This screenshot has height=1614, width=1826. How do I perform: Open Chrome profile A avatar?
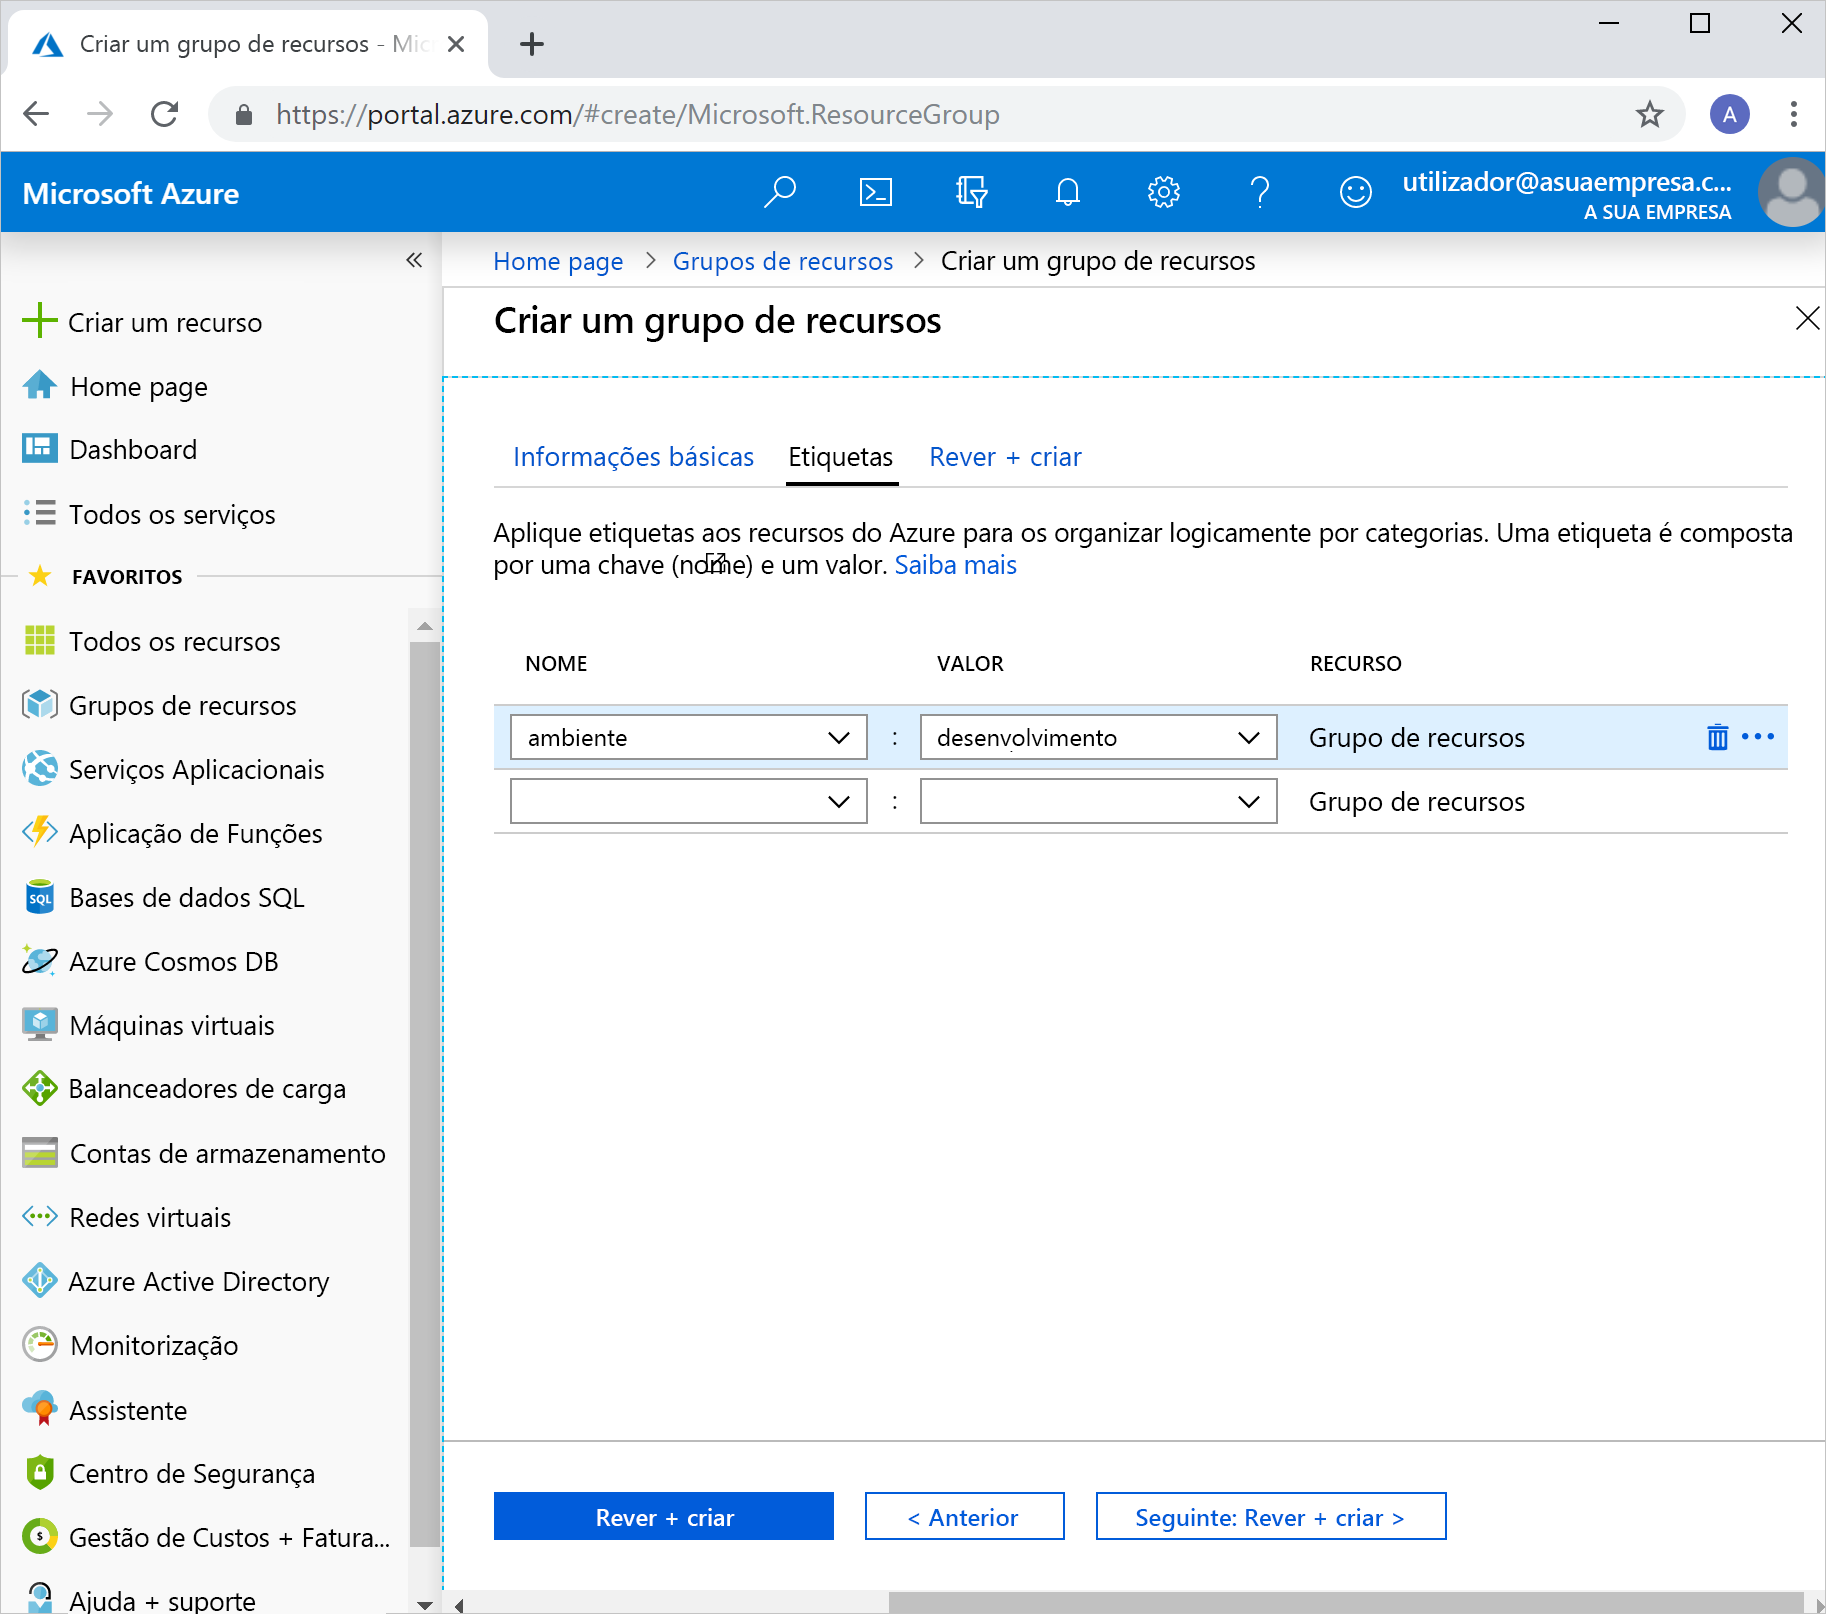pos(1729,114)
